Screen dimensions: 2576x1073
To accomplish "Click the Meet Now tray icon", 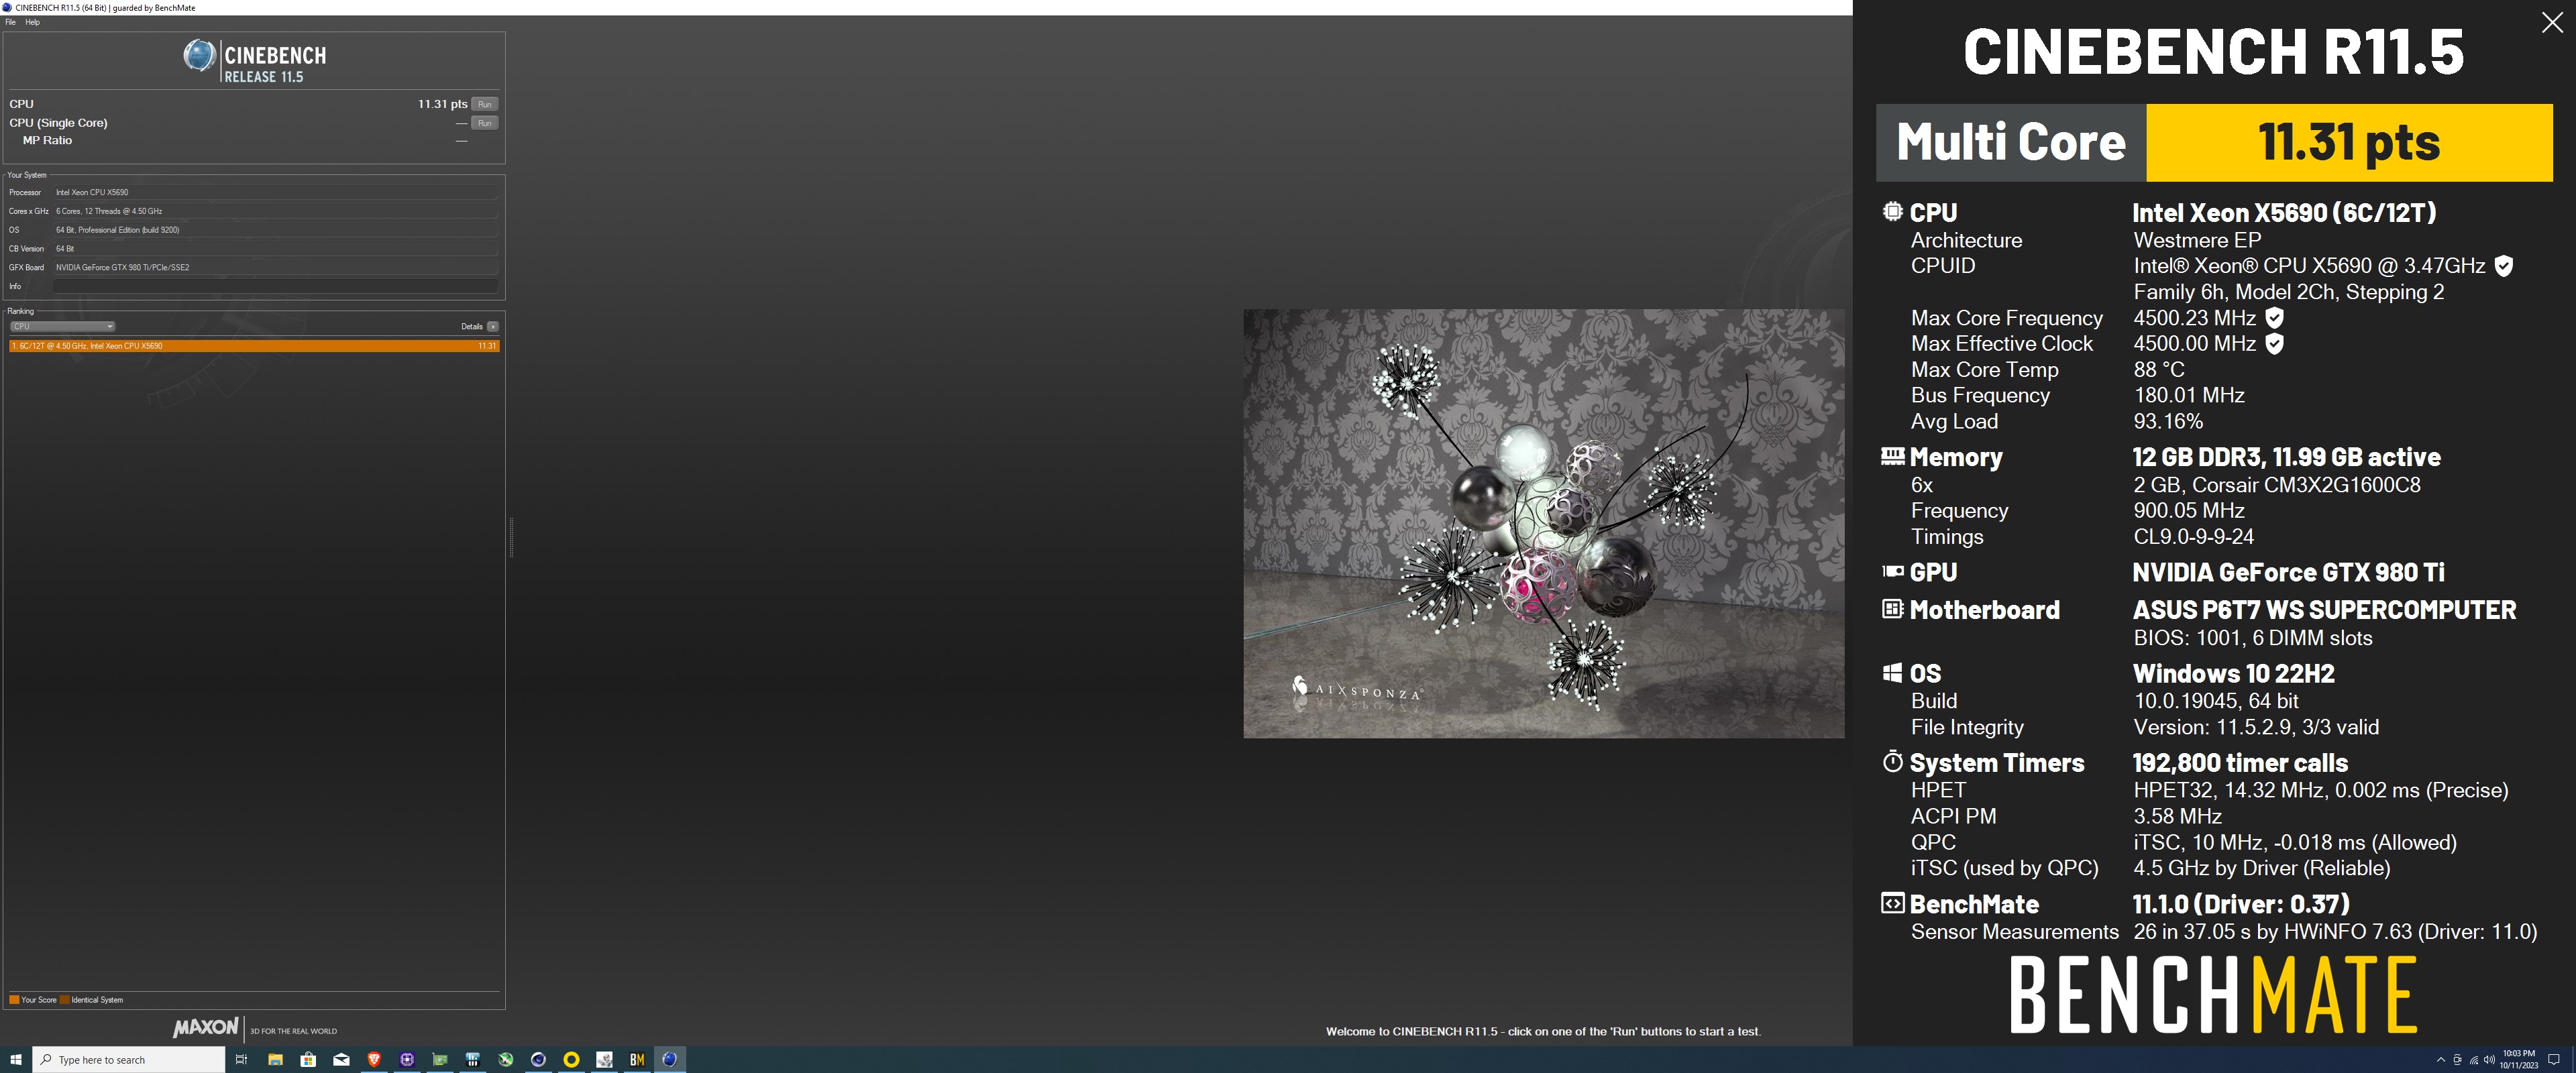I will point(2457,1060).
